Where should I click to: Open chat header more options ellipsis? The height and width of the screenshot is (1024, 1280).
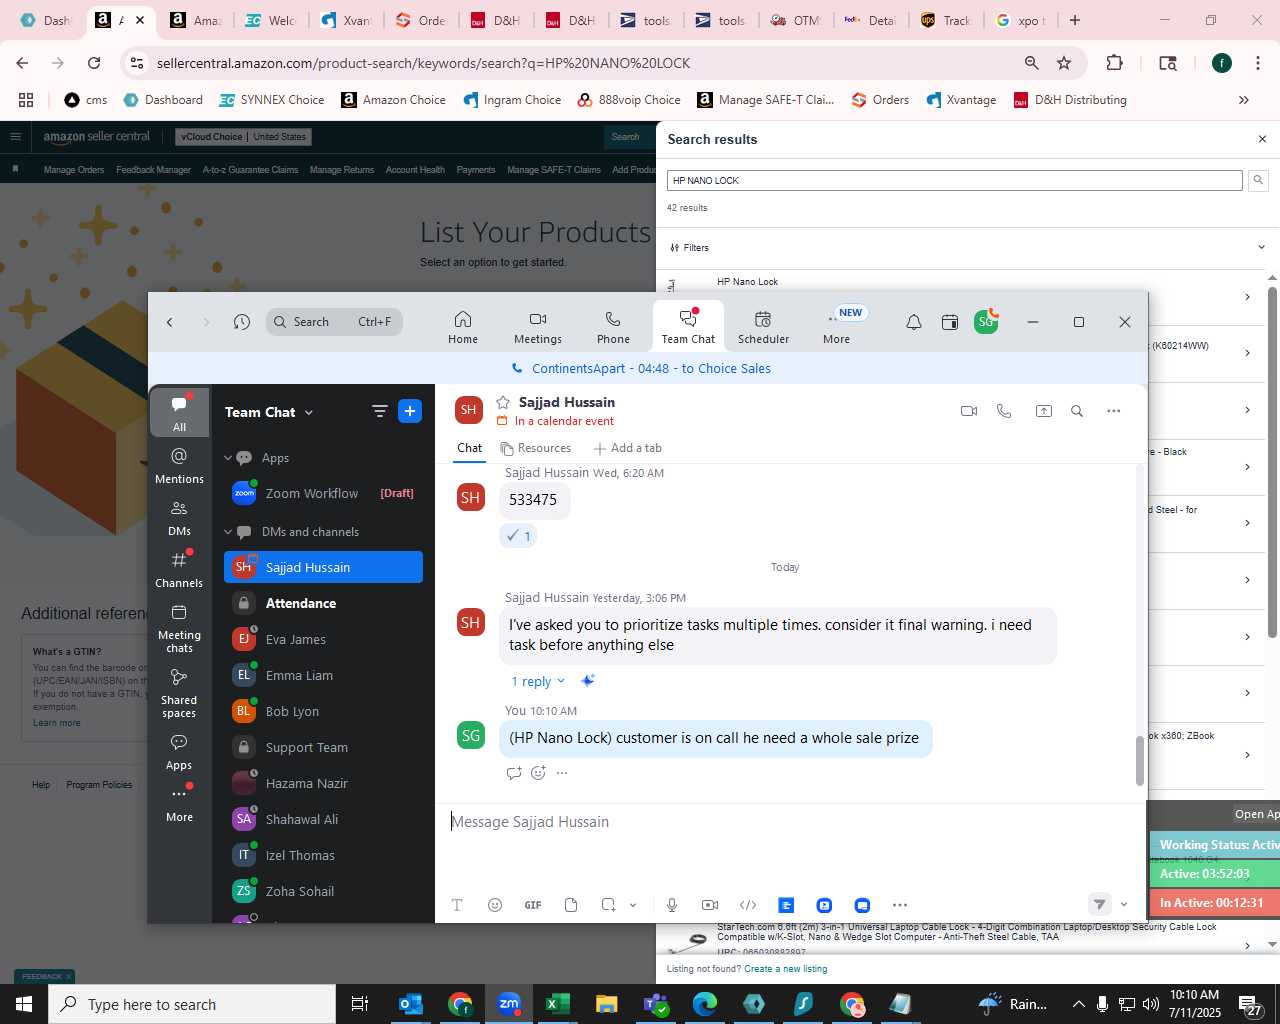click(1113, 411)
